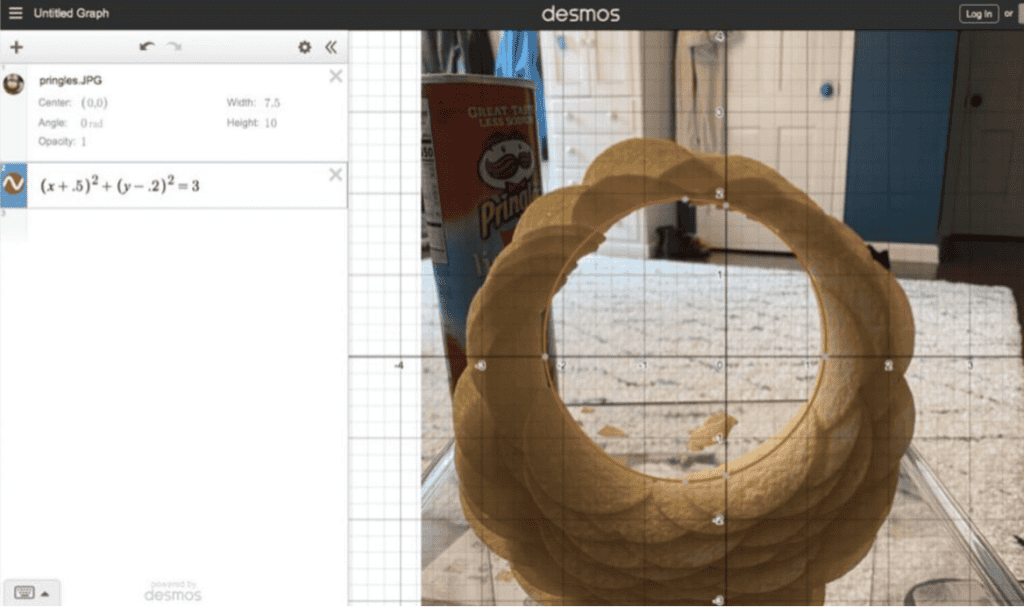Open the hamburger menu for saved graphs

pyautogui.click(x=15, y=13)
